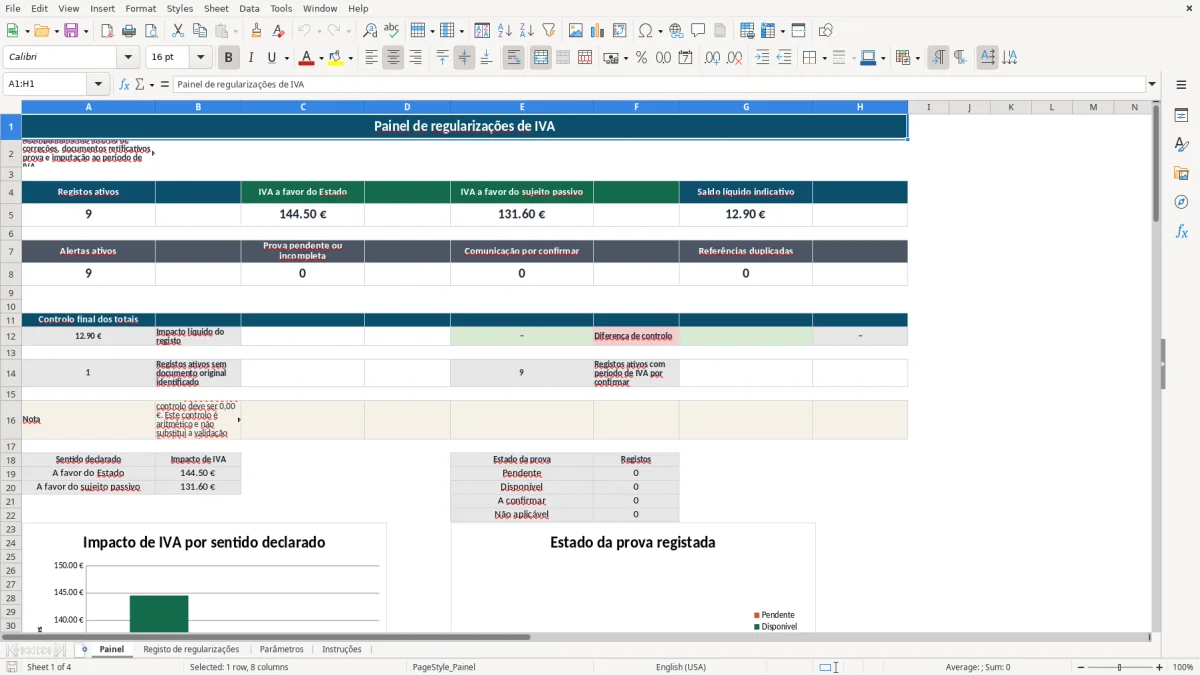Screen dimensions: 1200x675
Task: Toggle Center Vertically alignment
Action: (x=464, y=58)
